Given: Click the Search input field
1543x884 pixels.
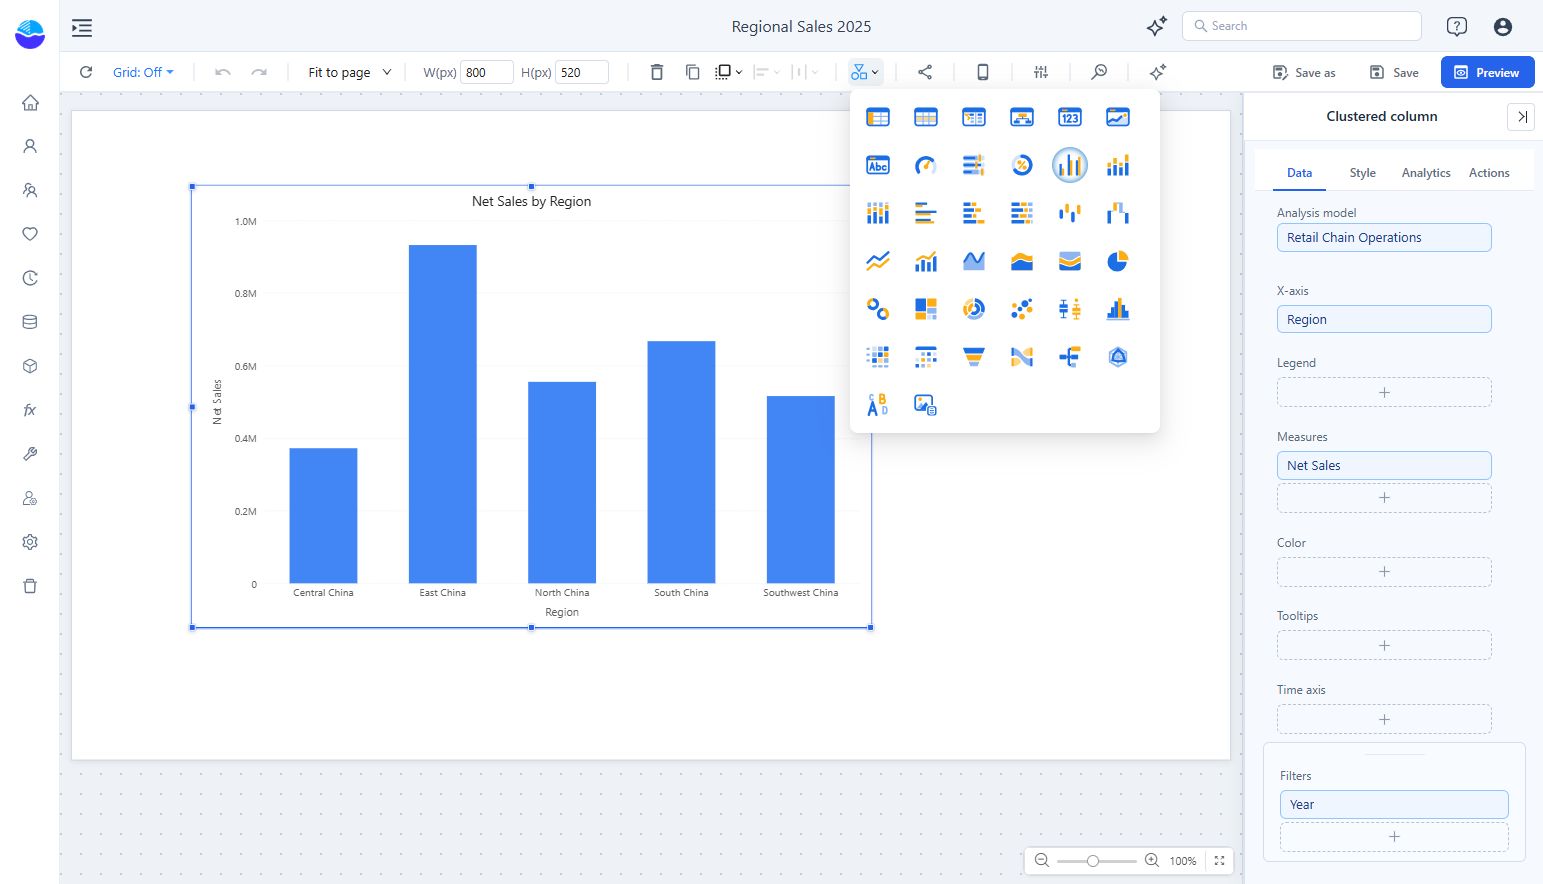Looking at the screenshot, I should point(1302,26).
